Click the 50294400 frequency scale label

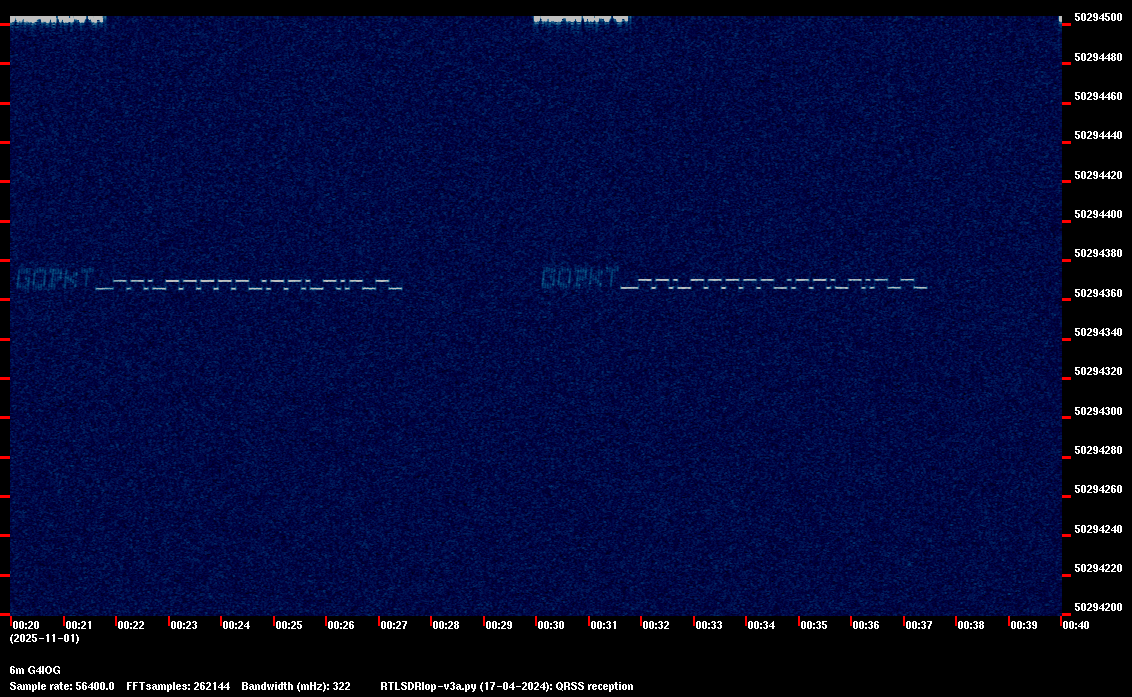click(x=1097, y=214)
